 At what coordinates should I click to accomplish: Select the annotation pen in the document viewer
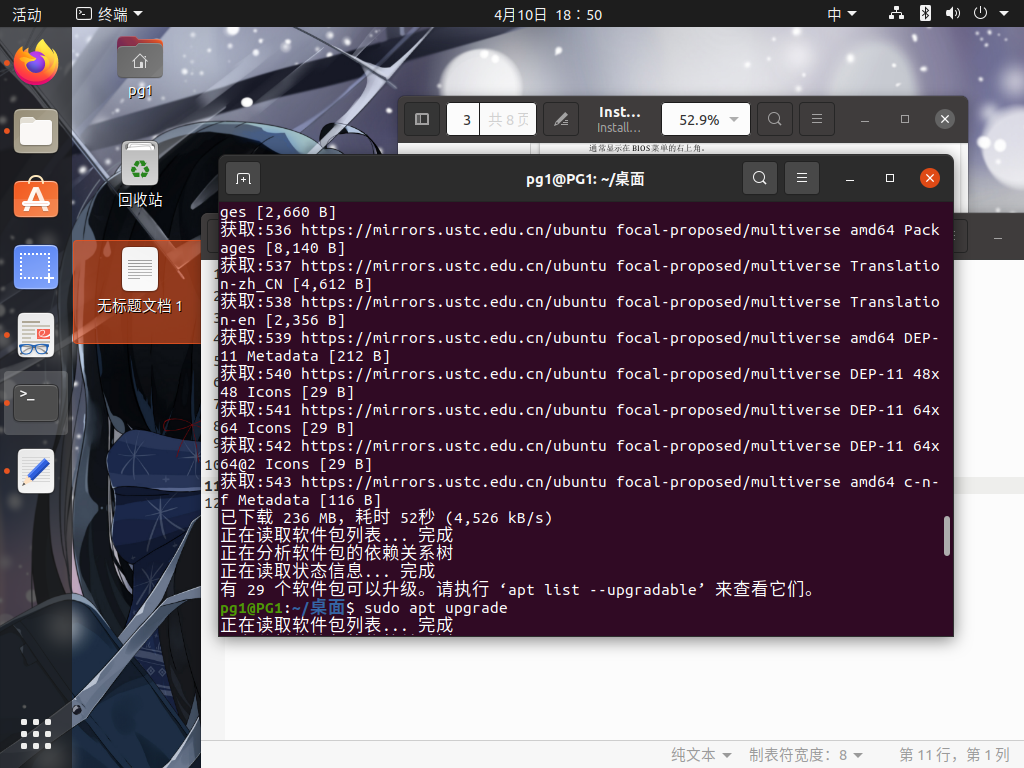click(x=560, y=118)
